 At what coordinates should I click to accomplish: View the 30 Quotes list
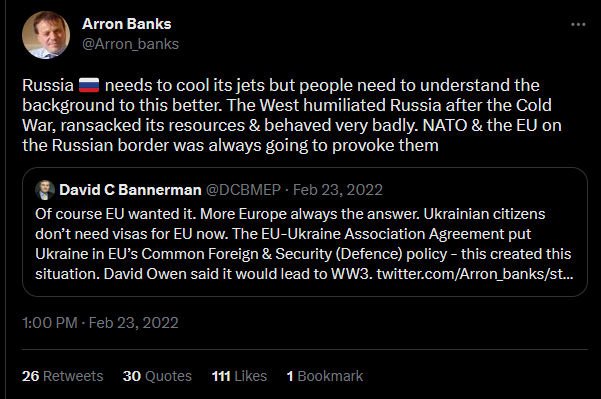pos(157,376)
